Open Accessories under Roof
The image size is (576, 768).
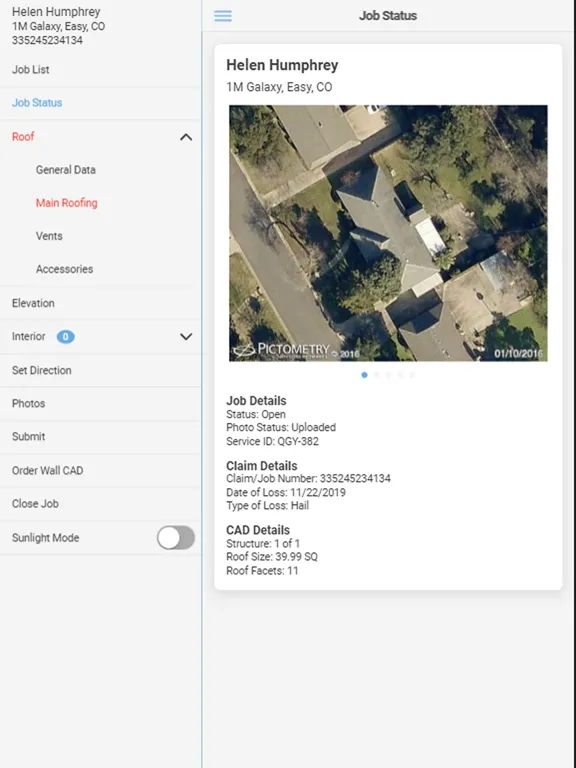tap(64, 269)
